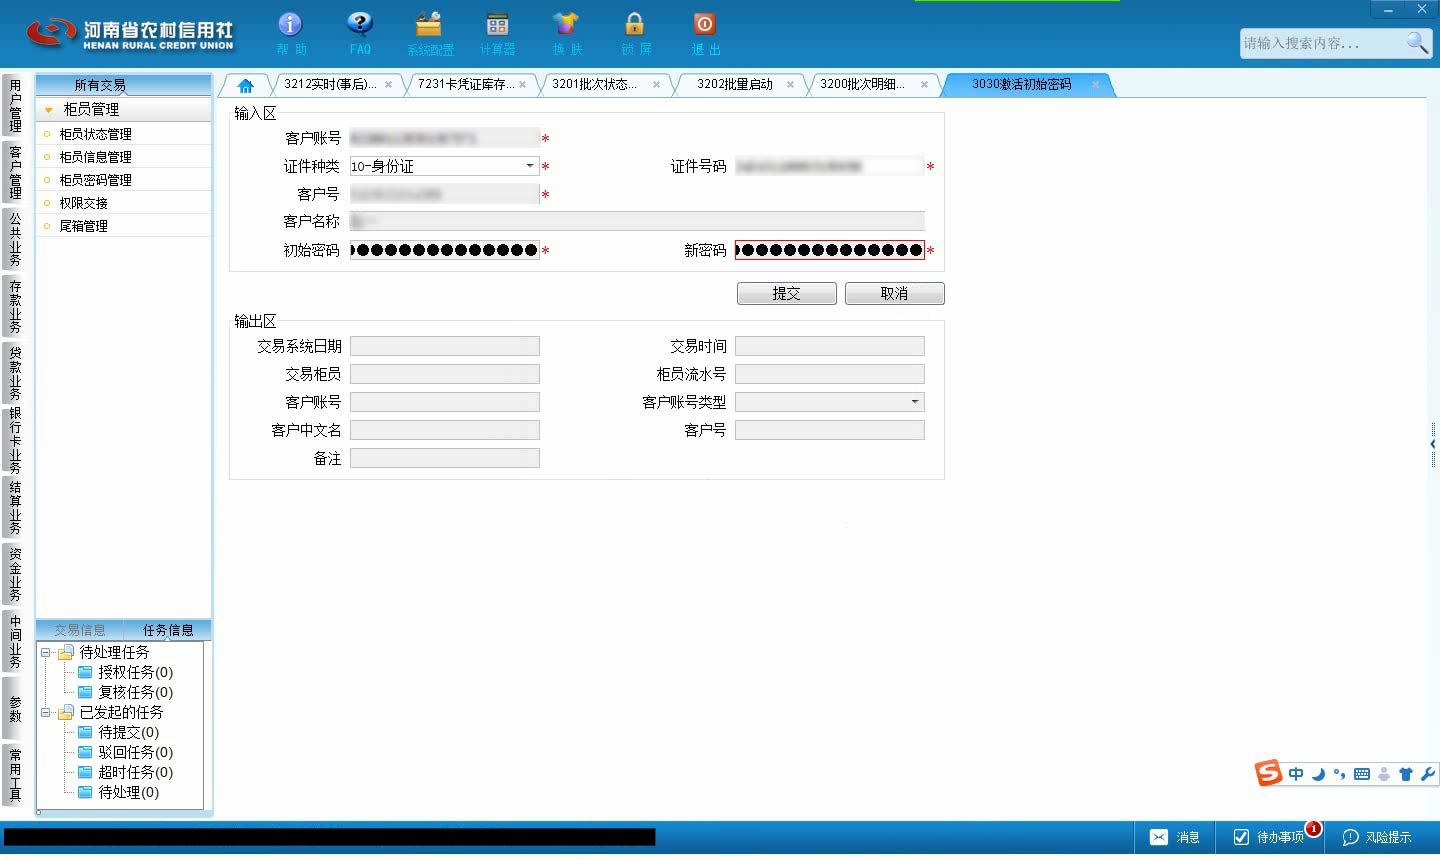The width and height of the screenshot is (1440, 860).
Task: Open the 客户账号类型 dropdown
Action: (914, 402)
